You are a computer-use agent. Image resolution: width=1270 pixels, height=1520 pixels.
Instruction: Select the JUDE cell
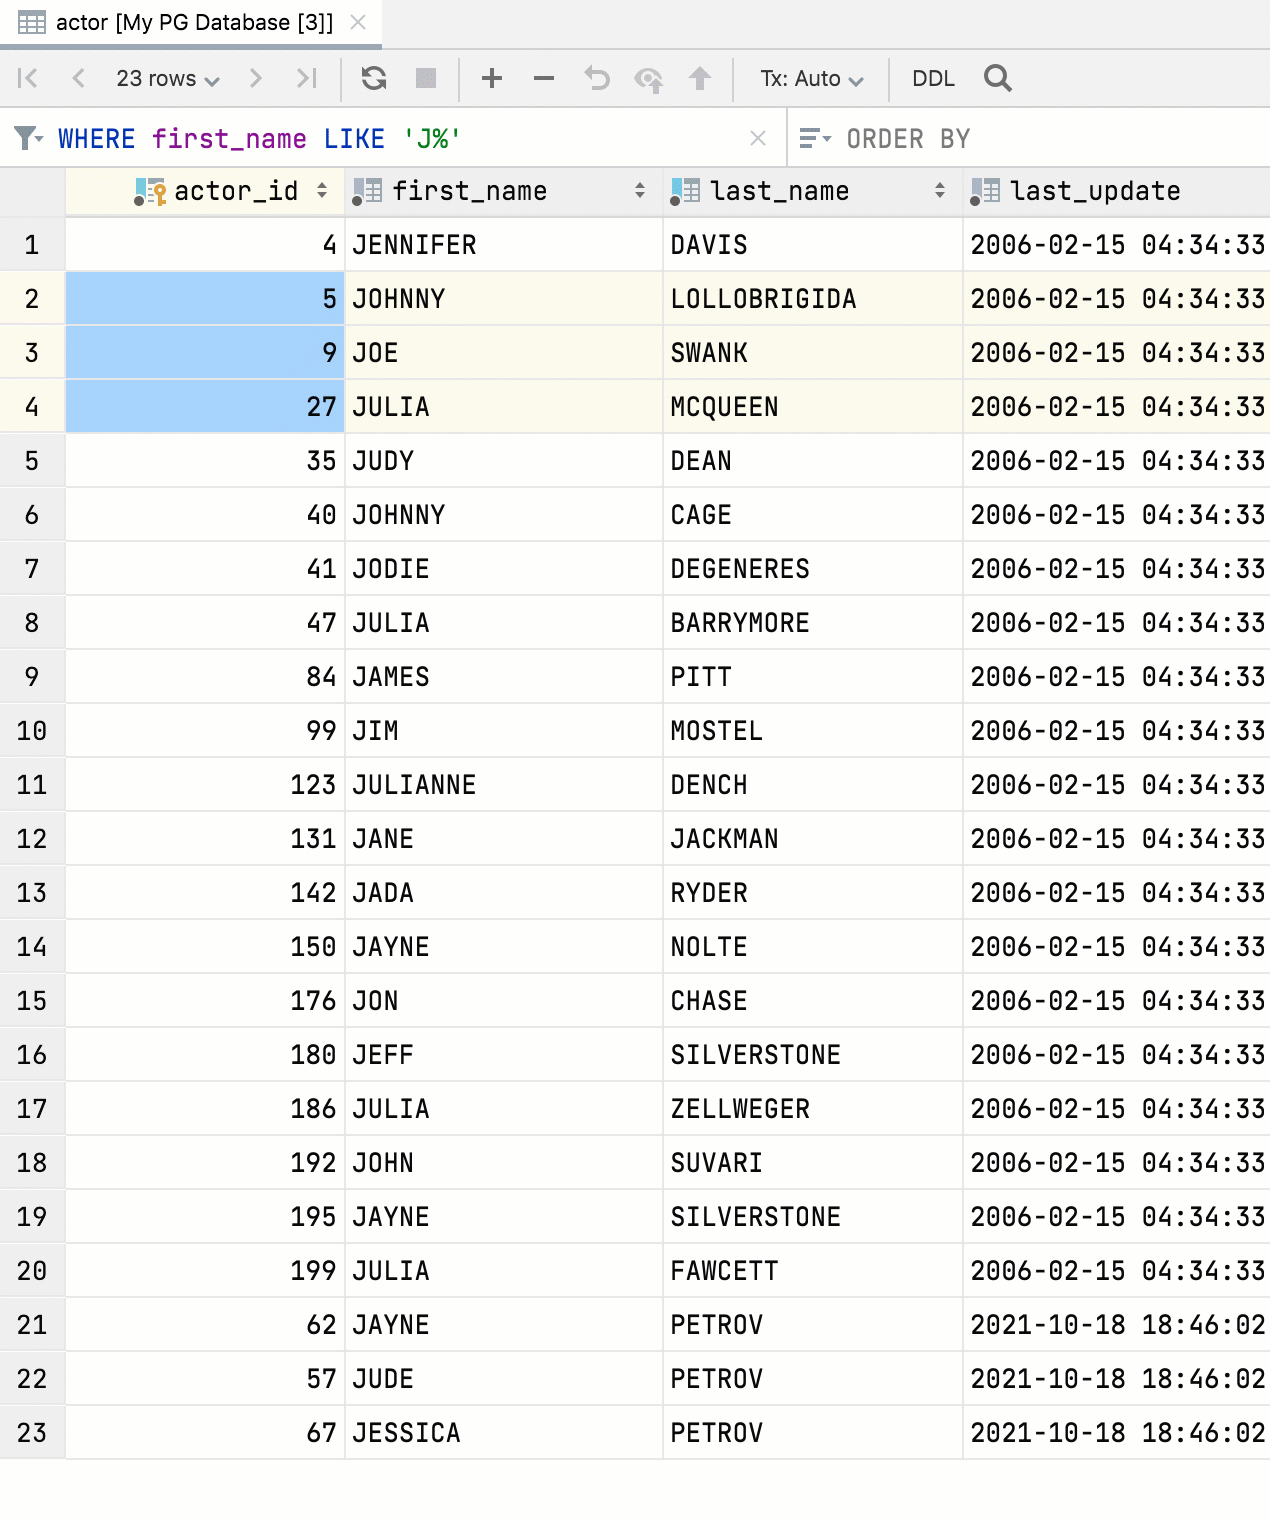[x=504, y=1379]
